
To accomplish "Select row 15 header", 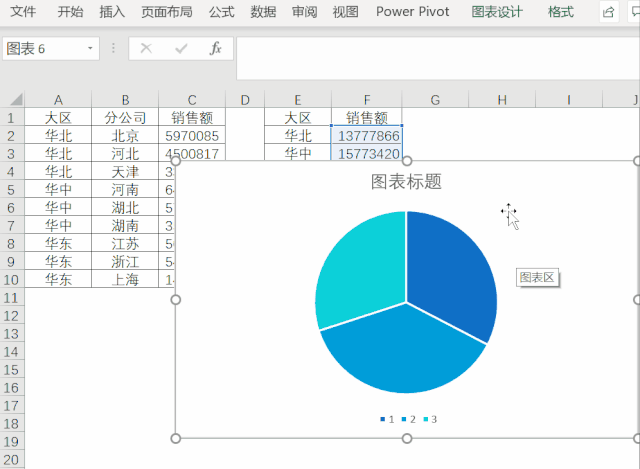I will pos(11,369).
